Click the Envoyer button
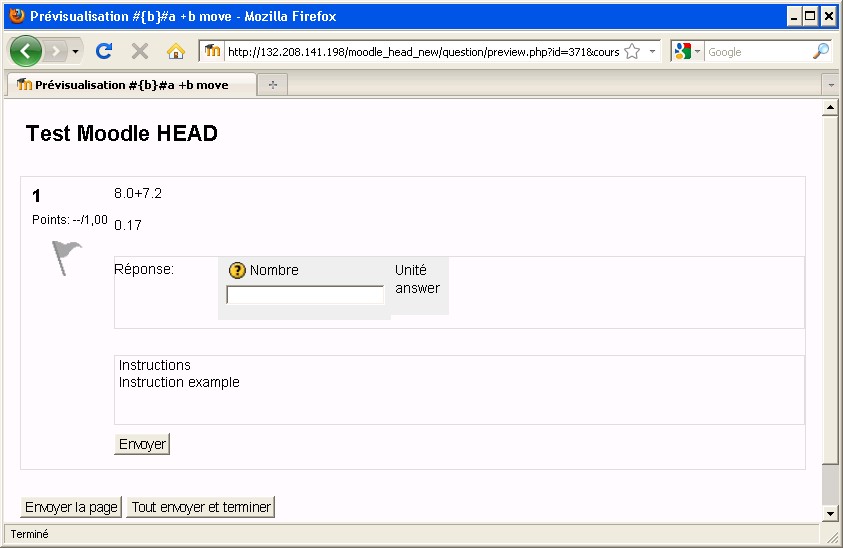 pyautogui.click(x=142, y=444)
